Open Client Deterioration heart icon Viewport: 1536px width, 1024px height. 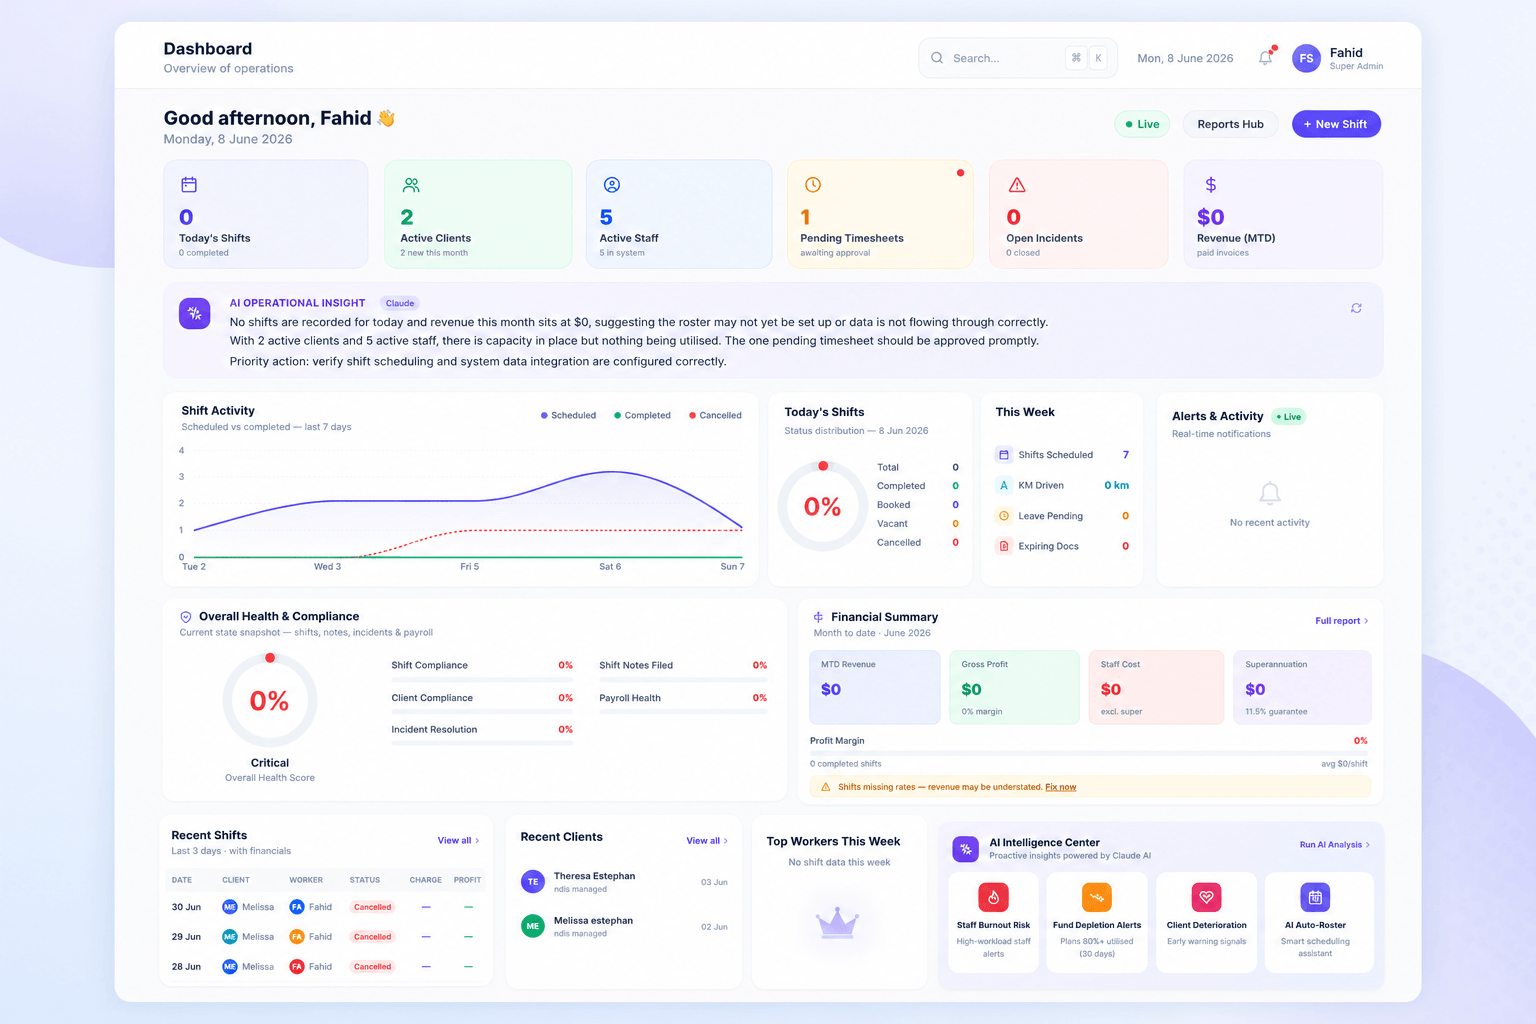[x=1206, y=897]
